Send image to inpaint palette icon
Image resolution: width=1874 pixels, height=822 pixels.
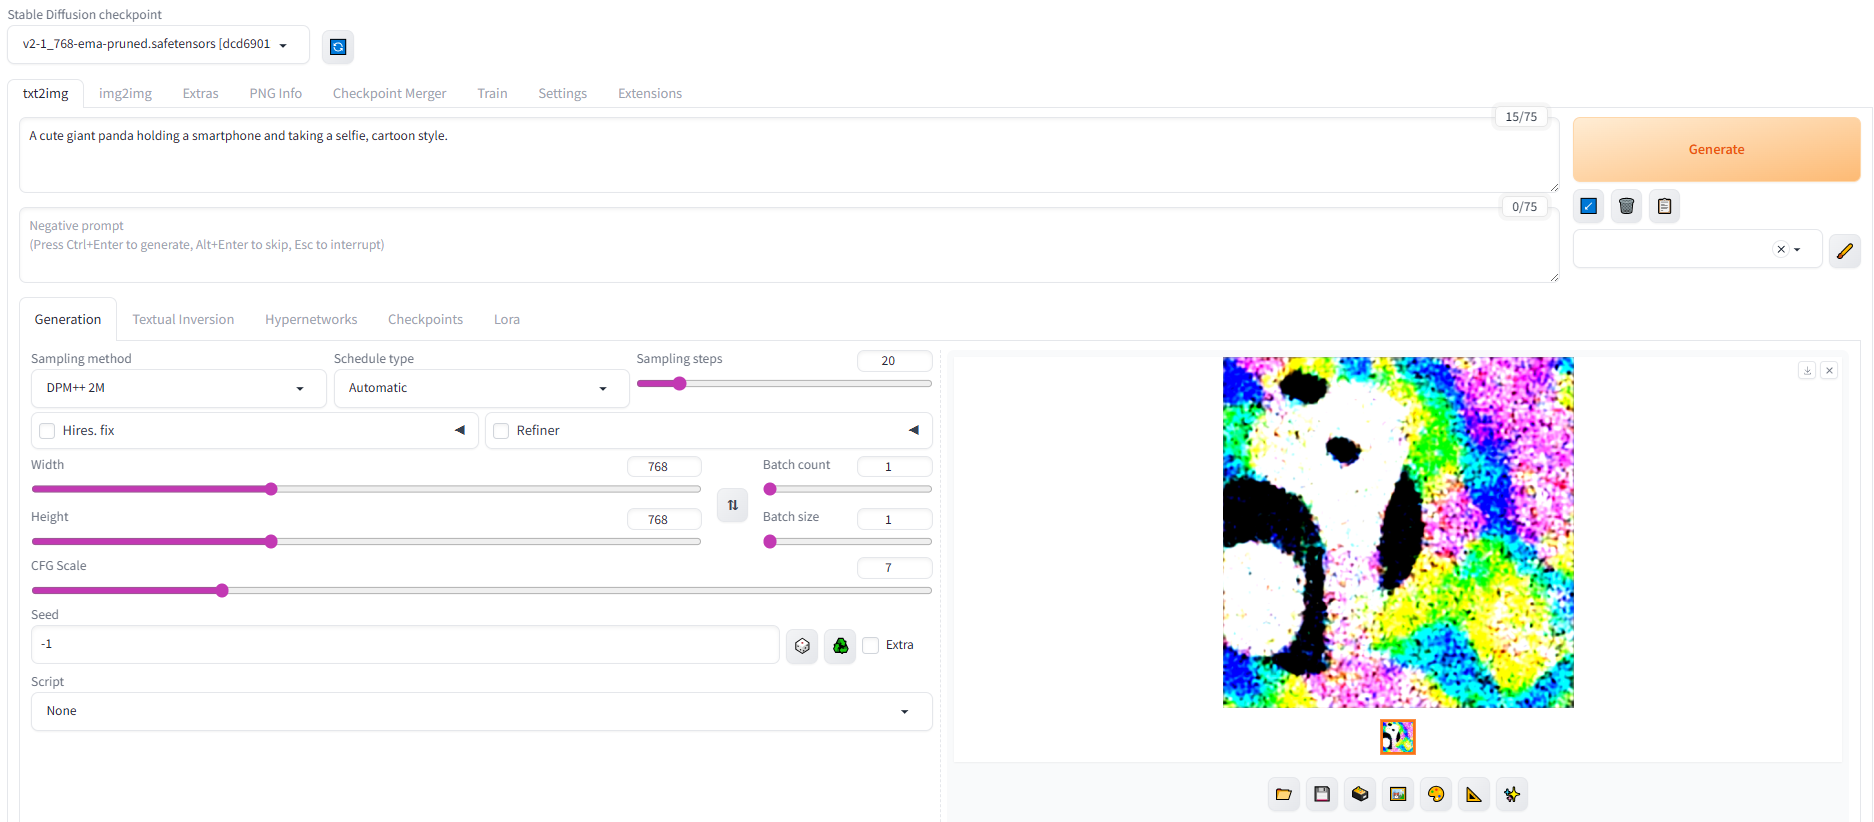click(1436, 794)
